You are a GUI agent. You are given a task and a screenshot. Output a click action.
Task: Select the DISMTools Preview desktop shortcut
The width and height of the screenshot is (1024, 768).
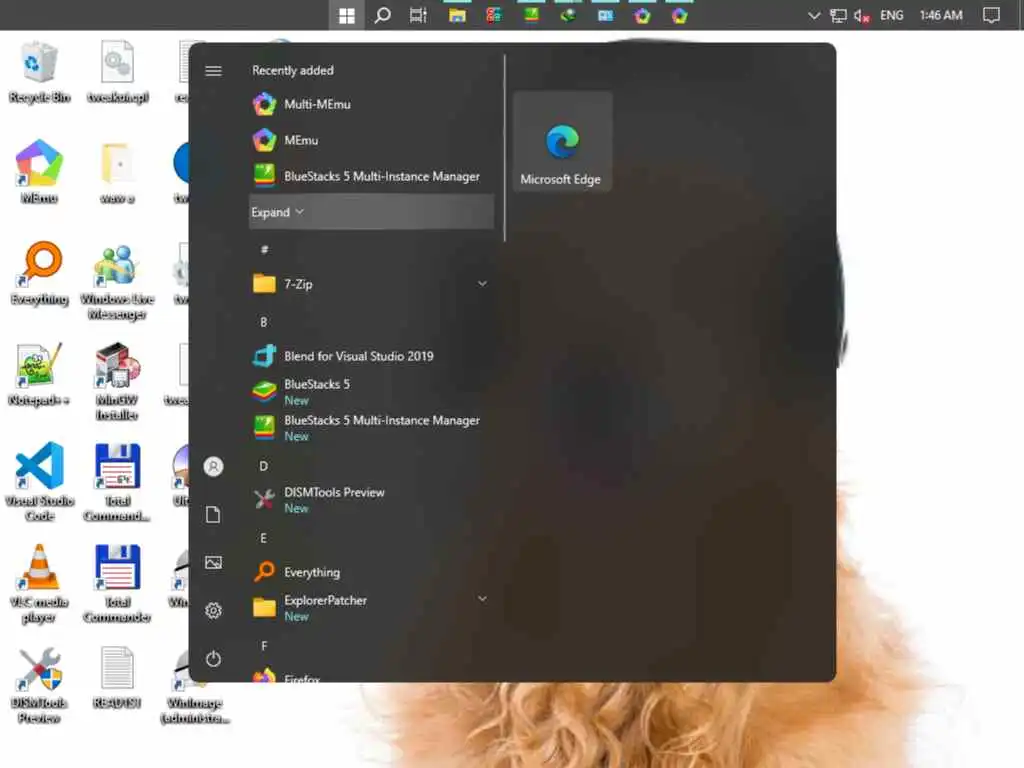coord(39,686)
